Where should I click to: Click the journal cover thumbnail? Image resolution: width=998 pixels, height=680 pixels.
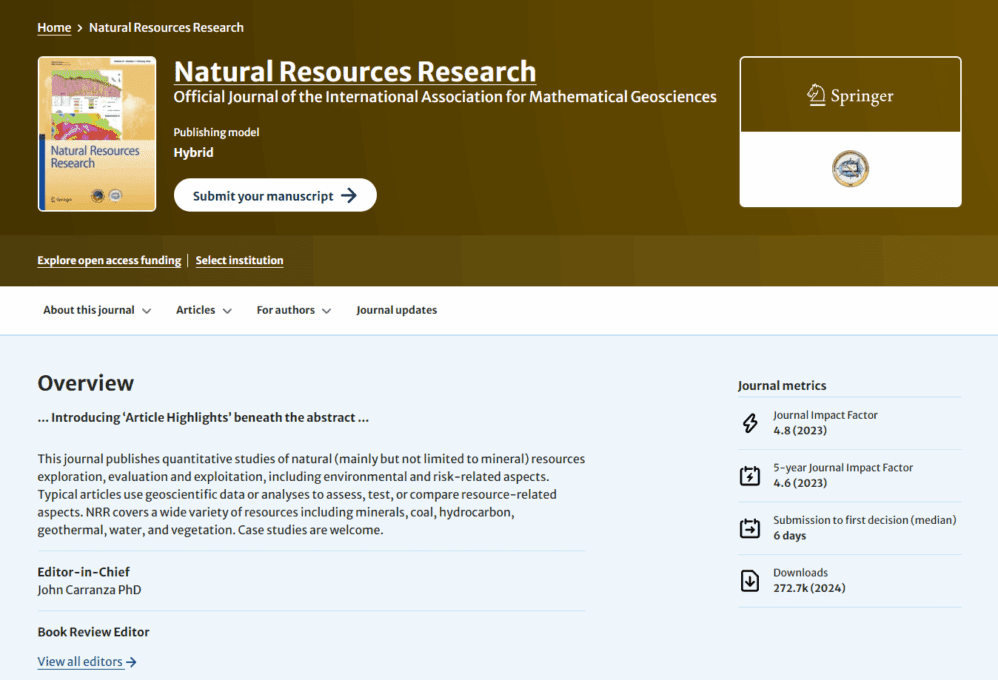click(x=96, y=133)
